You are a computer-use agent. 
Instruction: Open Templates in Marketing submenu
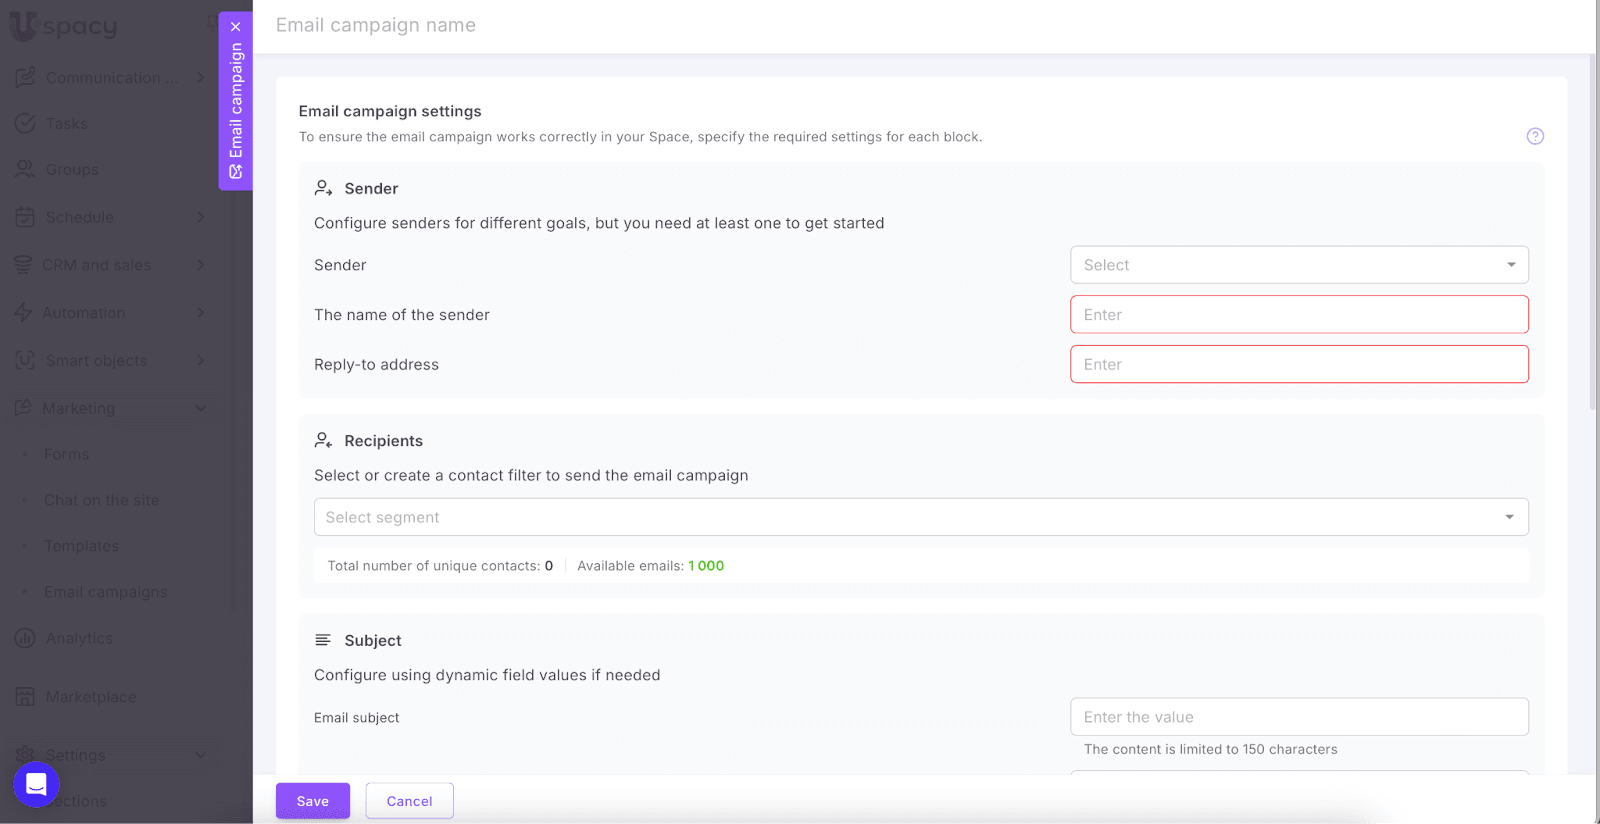(81, 546)
